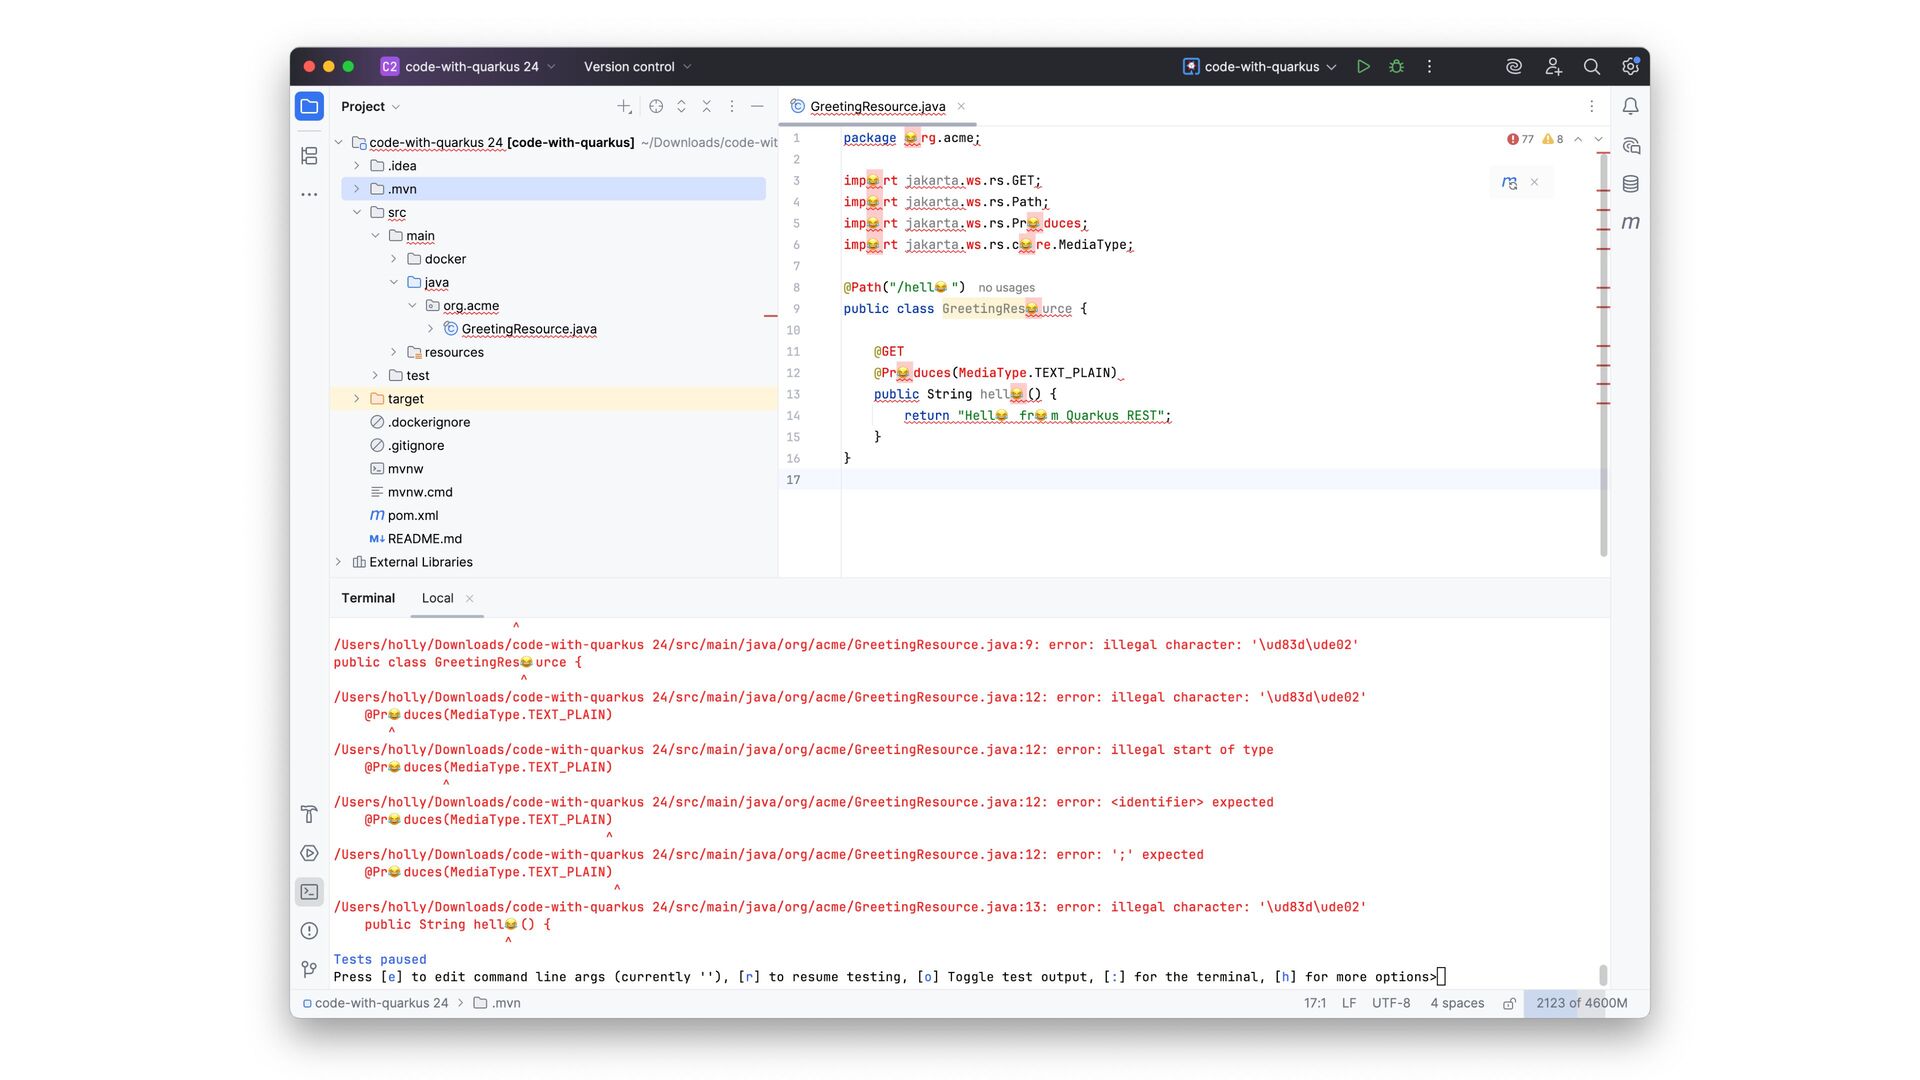This screenshot has width=1920, height=1080.
Task: Toggle read-only lock icon in status bar
Action: tap(1509, 1004)
